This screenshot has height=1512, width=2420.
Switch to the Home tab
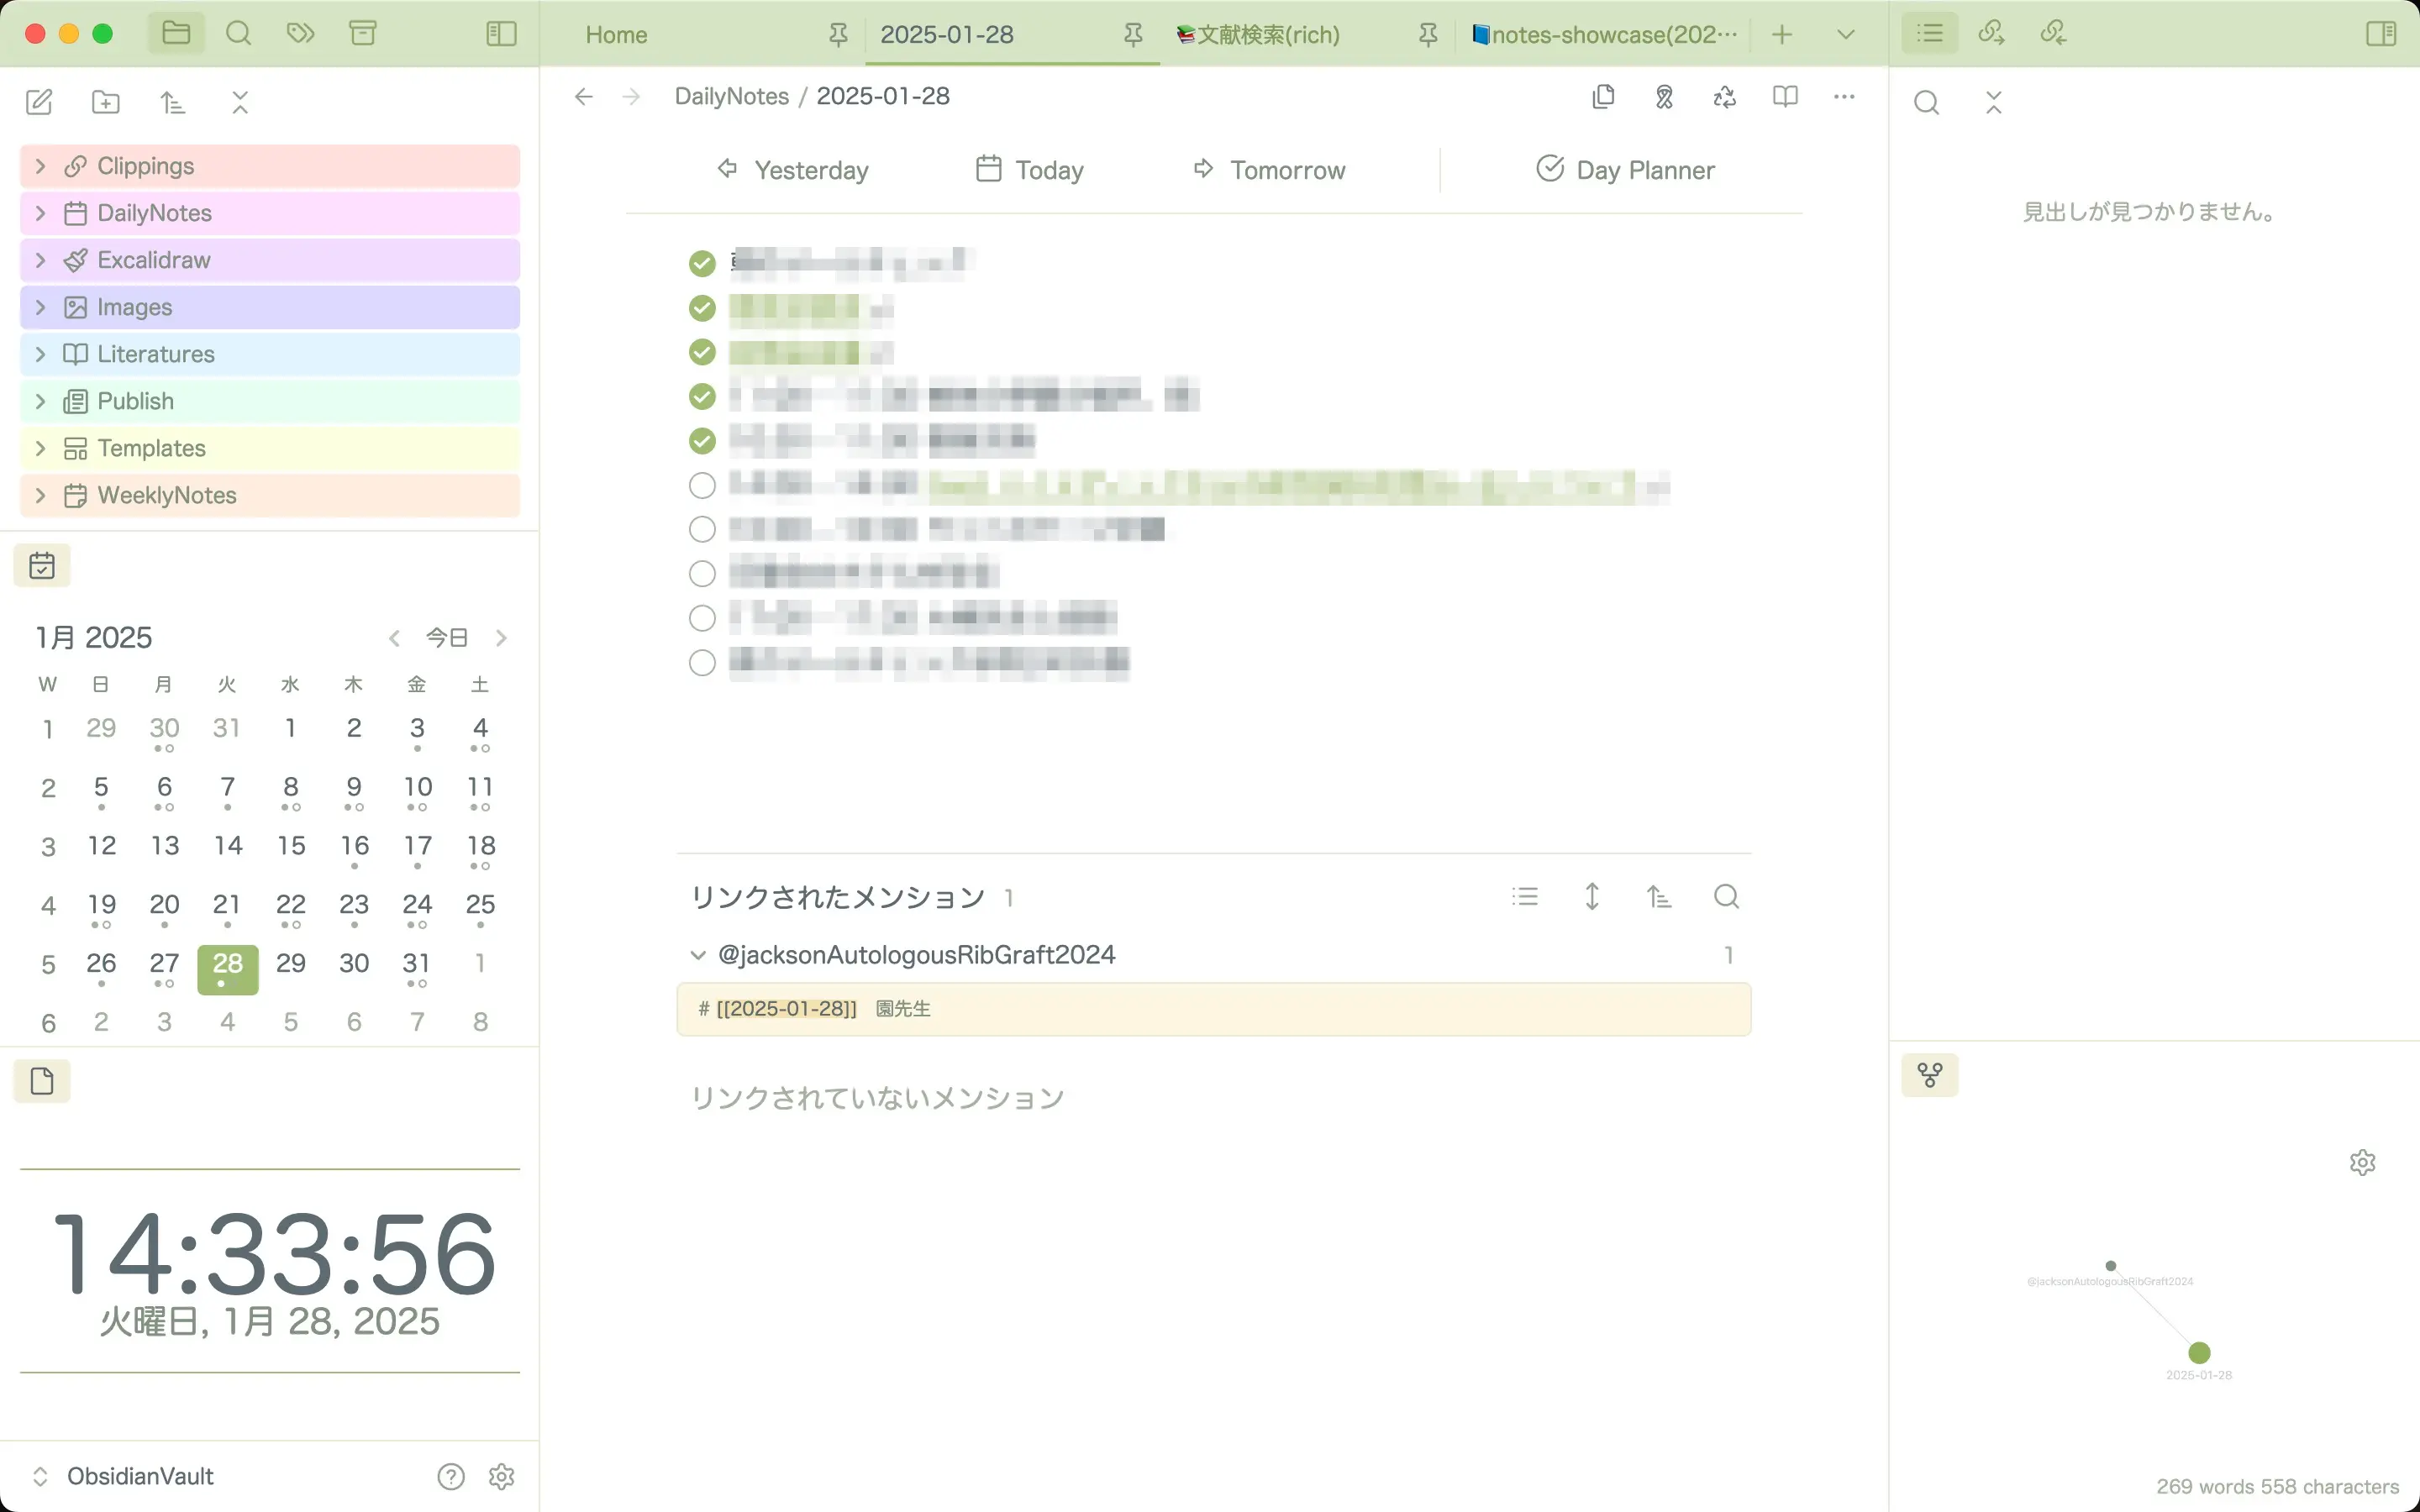[616, 35]
